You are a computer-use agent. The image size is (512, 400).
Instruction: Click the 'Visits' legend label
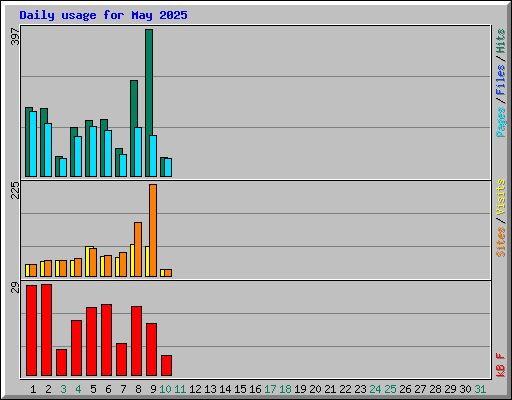500,198
